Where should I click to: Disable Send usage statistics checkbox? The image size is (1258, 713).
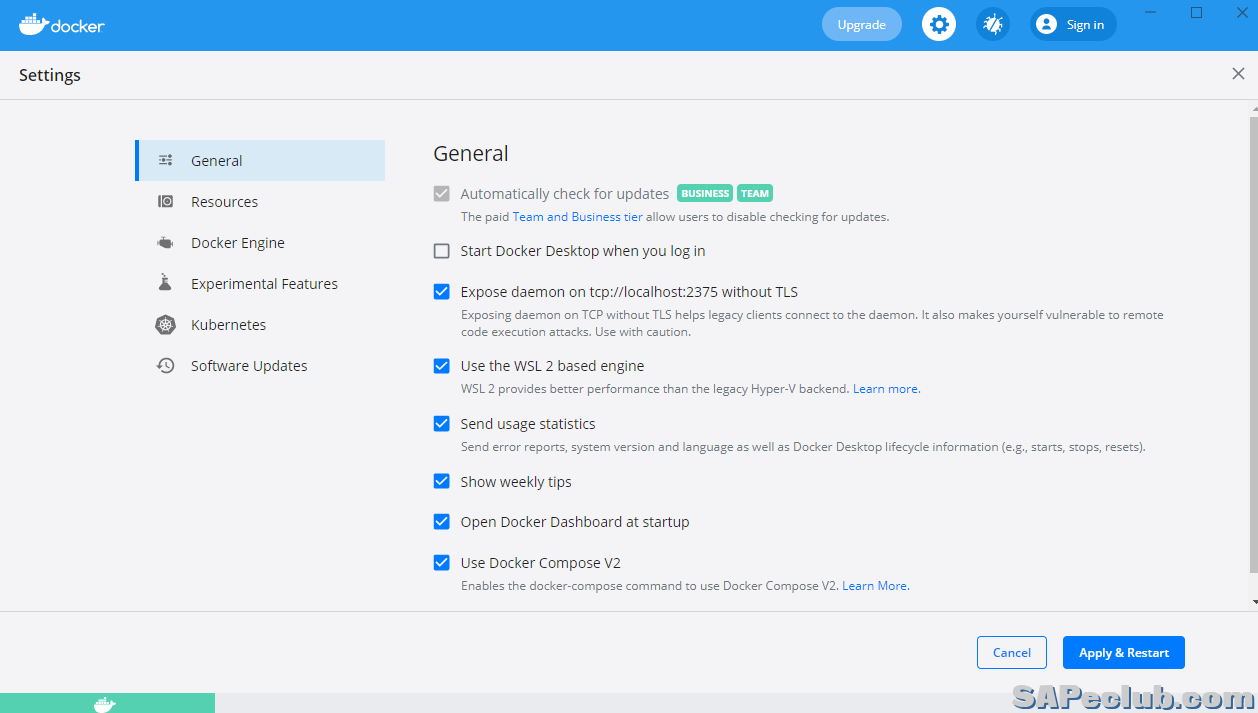pos(441,424)
